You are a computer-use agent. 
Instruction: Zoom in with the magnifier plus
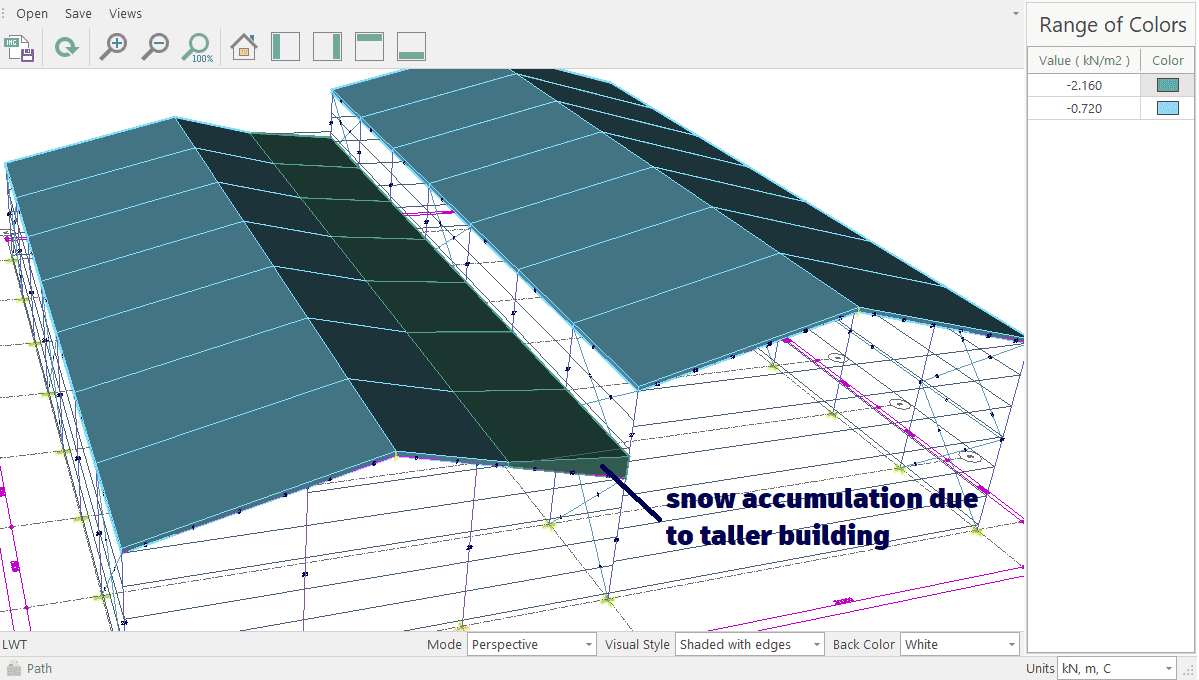coord(113,47)
